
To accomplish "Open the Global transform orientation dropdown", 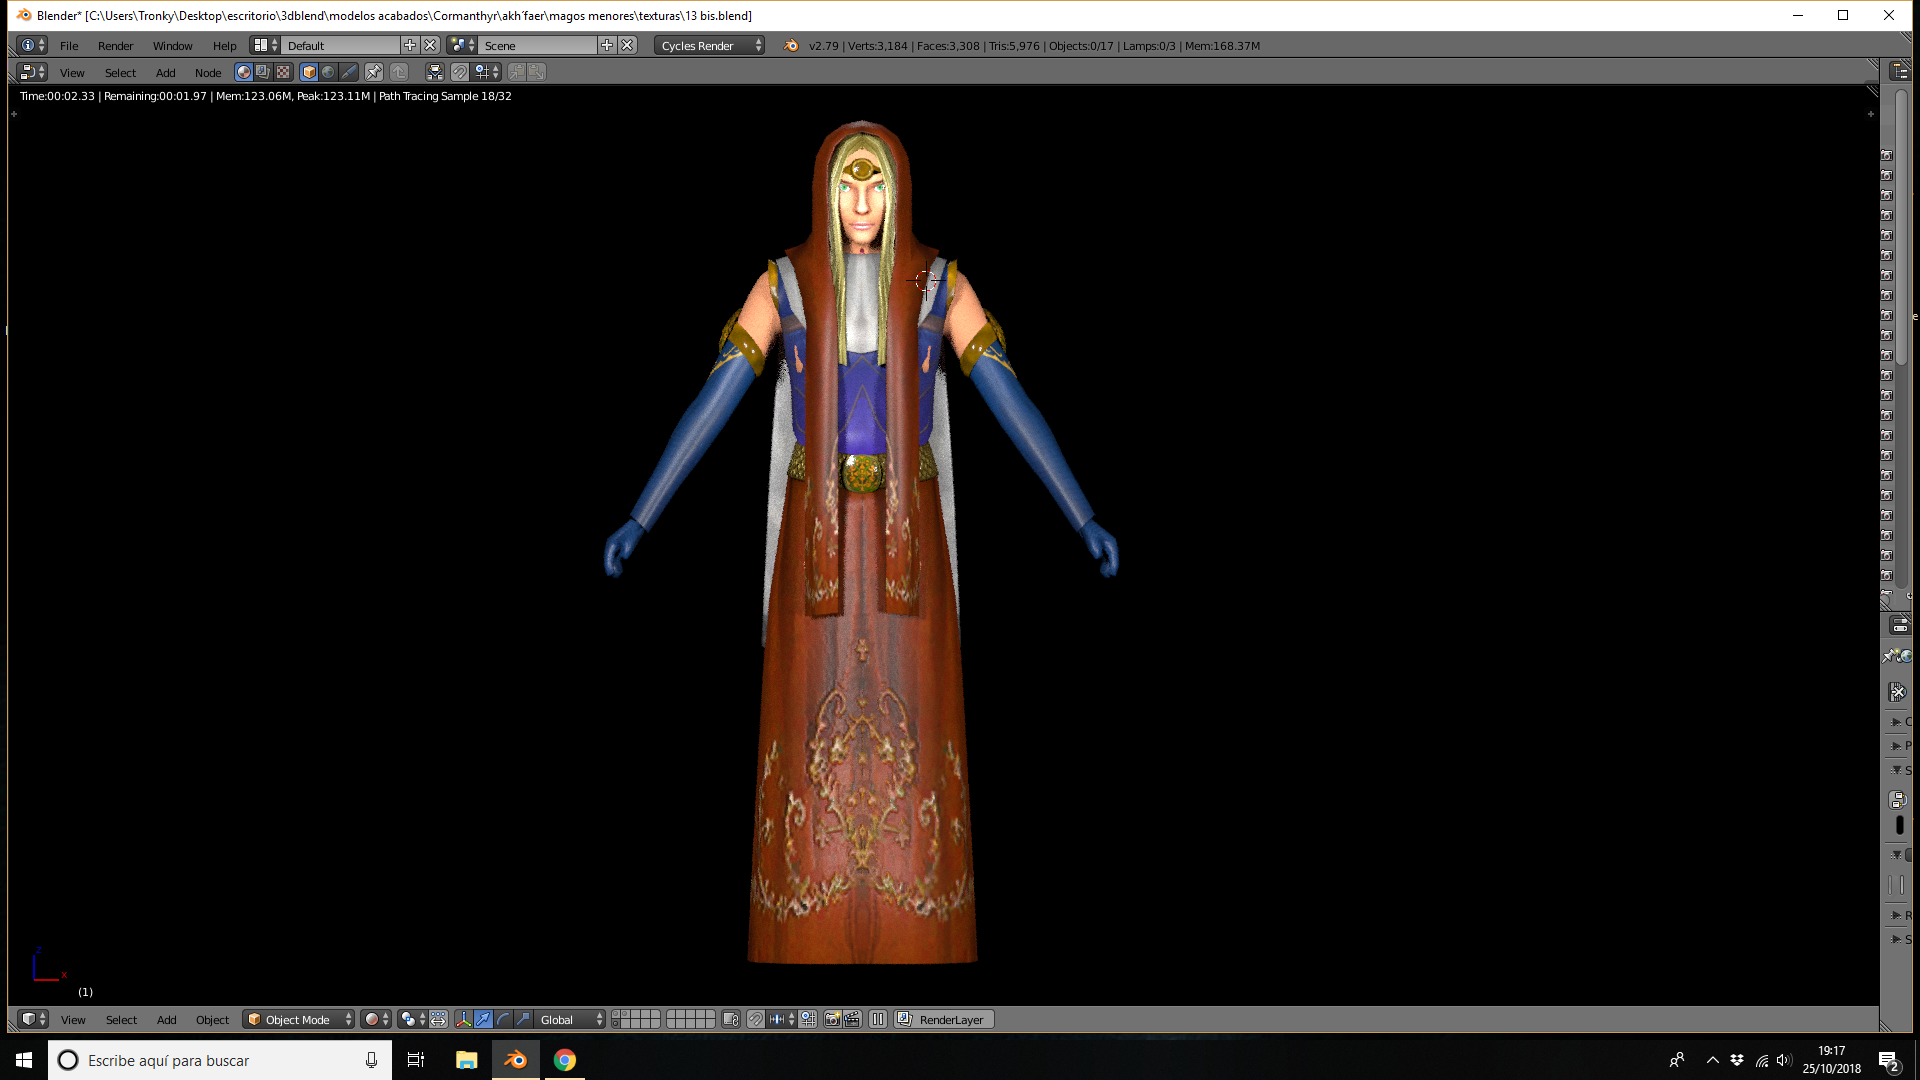I will coord(570,1019).
